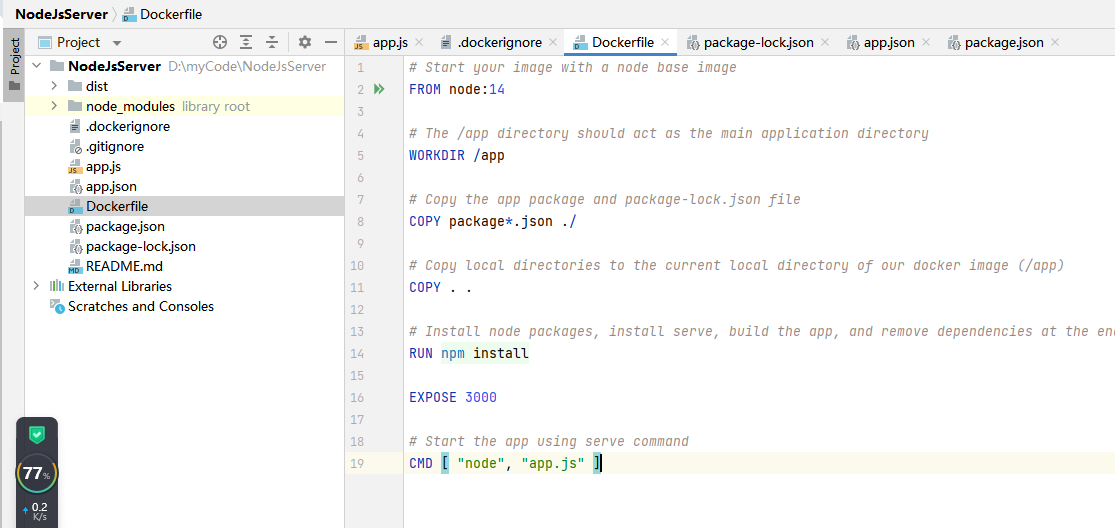1115x528 pixels.
Task: Click the green shield widget icon
Action: click(37, 435)
